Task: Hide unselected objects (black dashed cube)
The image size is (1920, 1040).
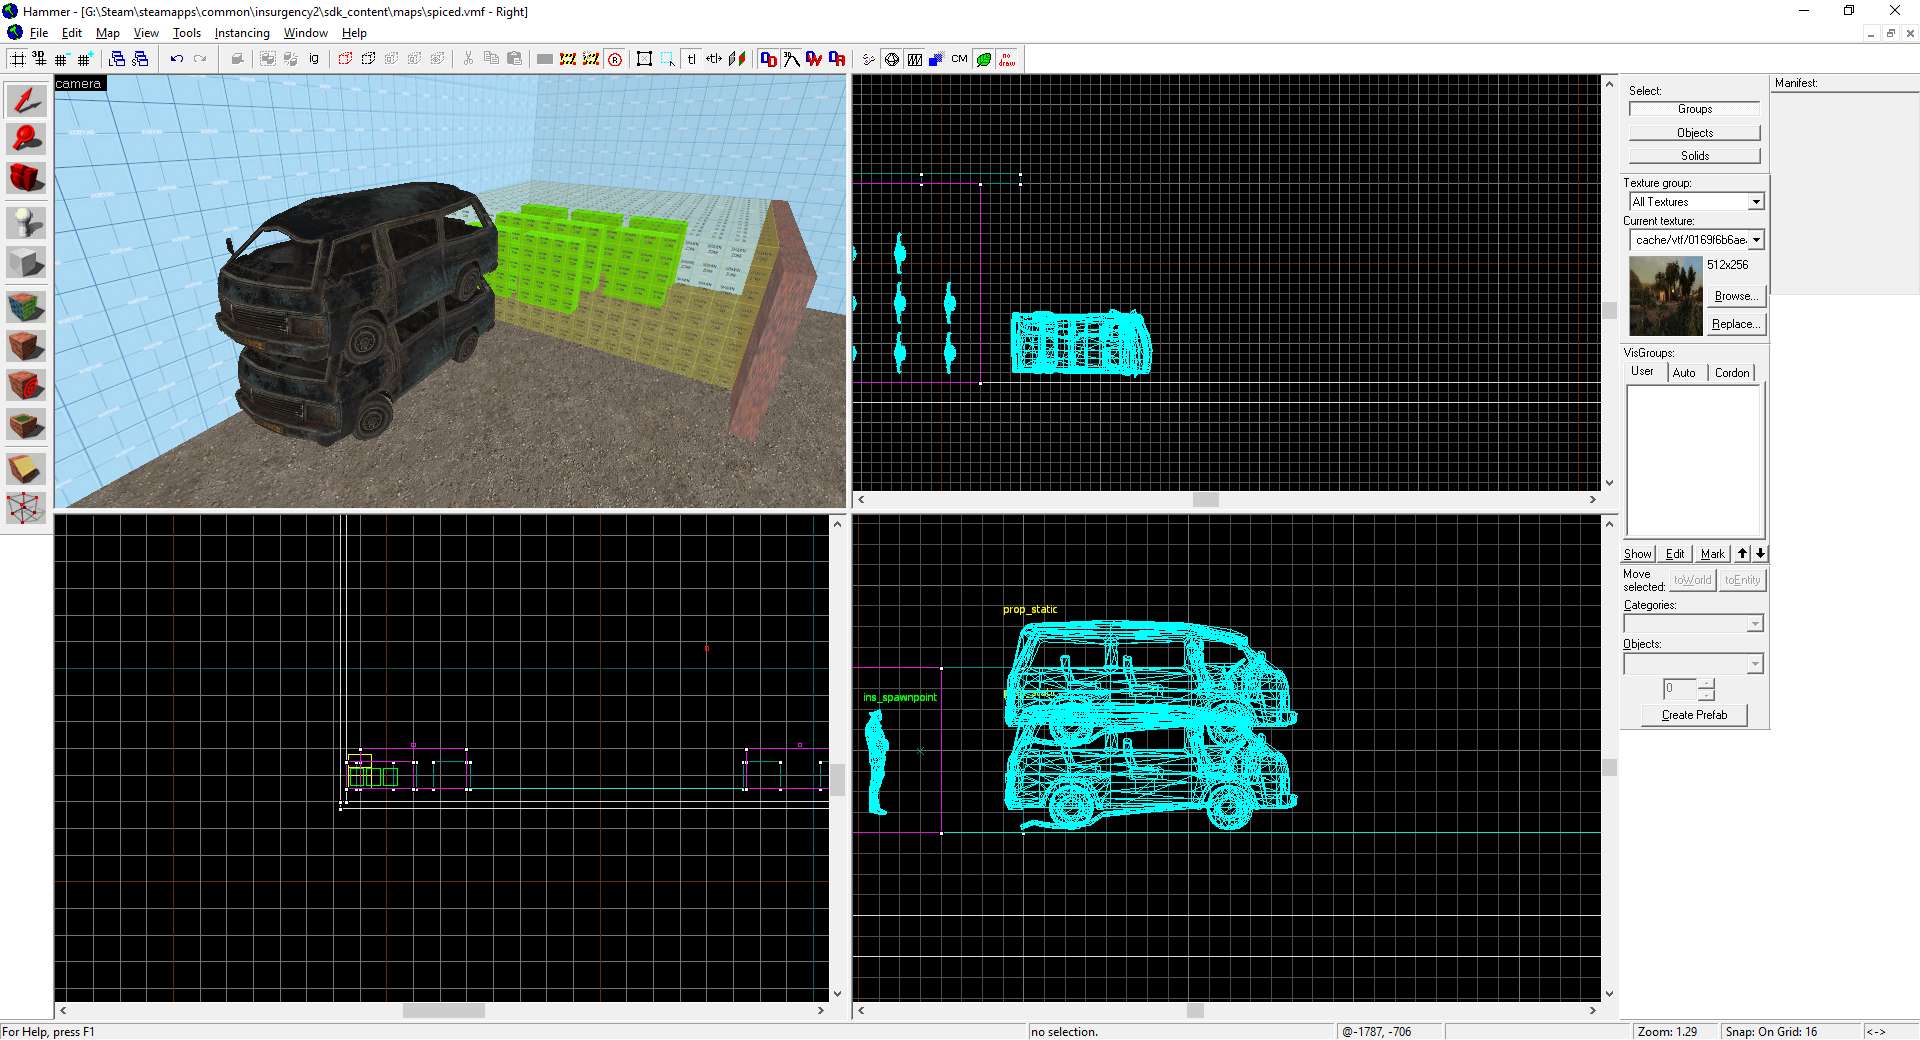Action: click(368, 59)
